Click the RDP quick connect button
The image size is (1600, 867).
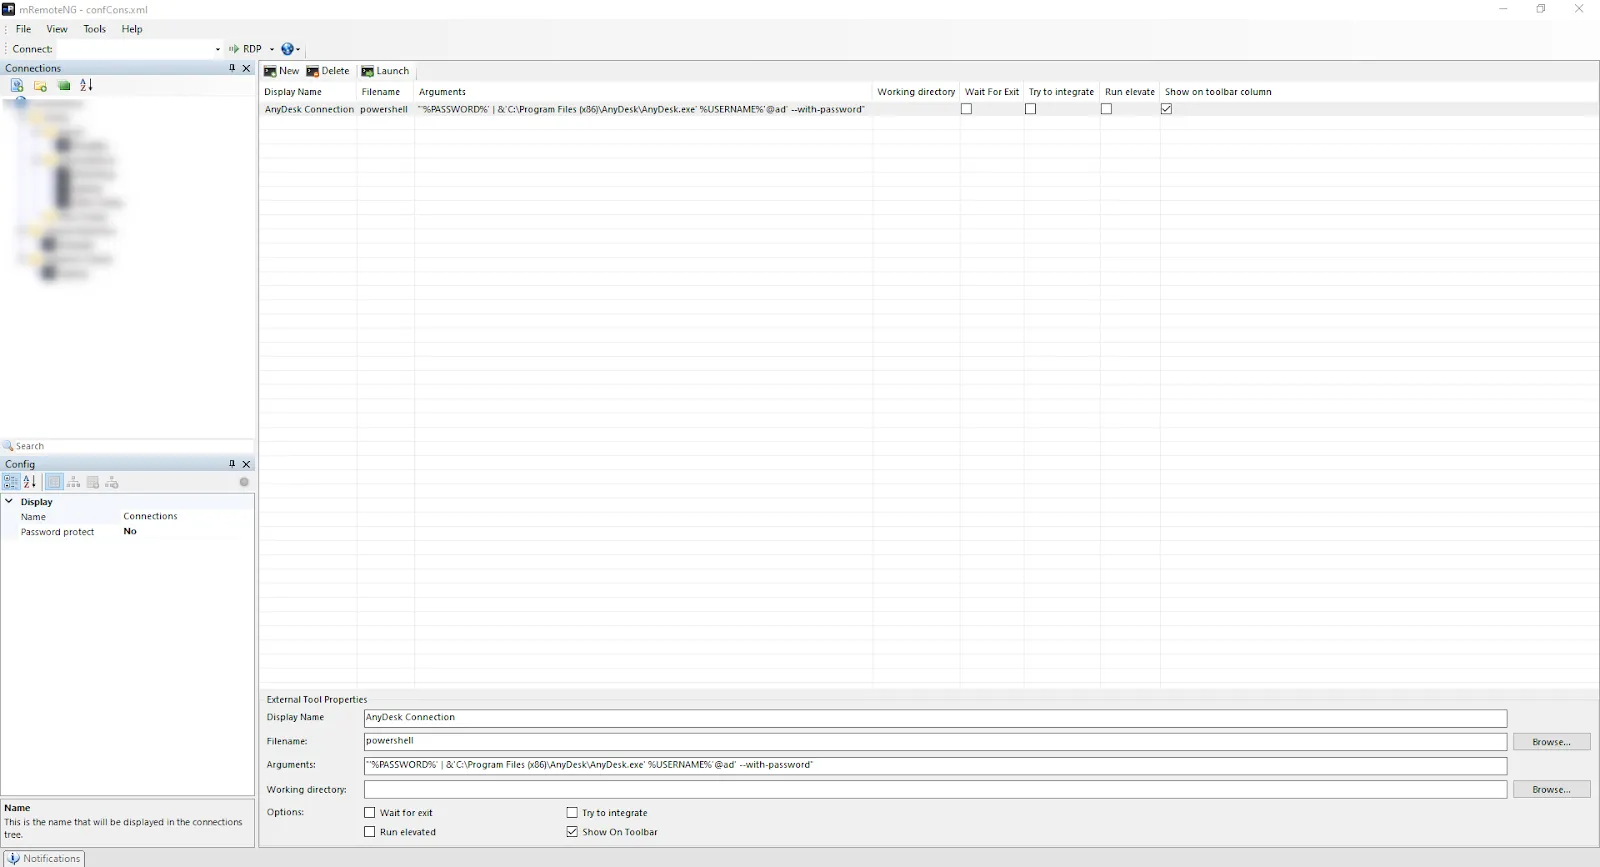[x=246, y=49]
